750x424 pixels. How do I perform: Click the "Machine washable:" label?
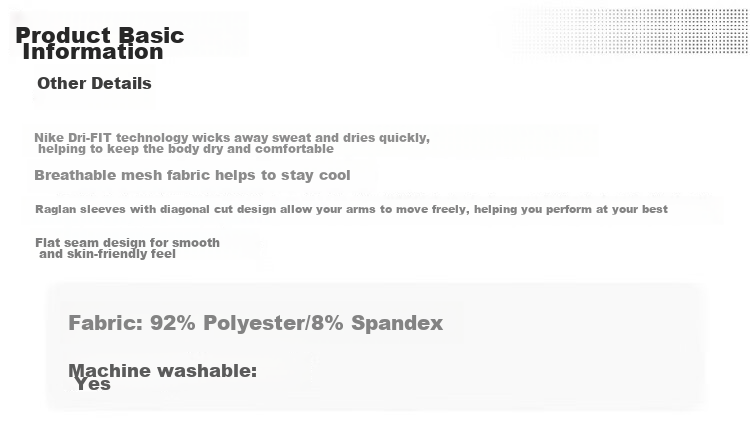162,371
